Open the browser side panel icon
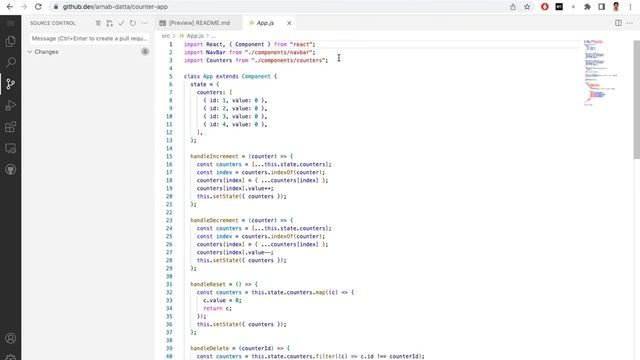 tap(602, 7)
